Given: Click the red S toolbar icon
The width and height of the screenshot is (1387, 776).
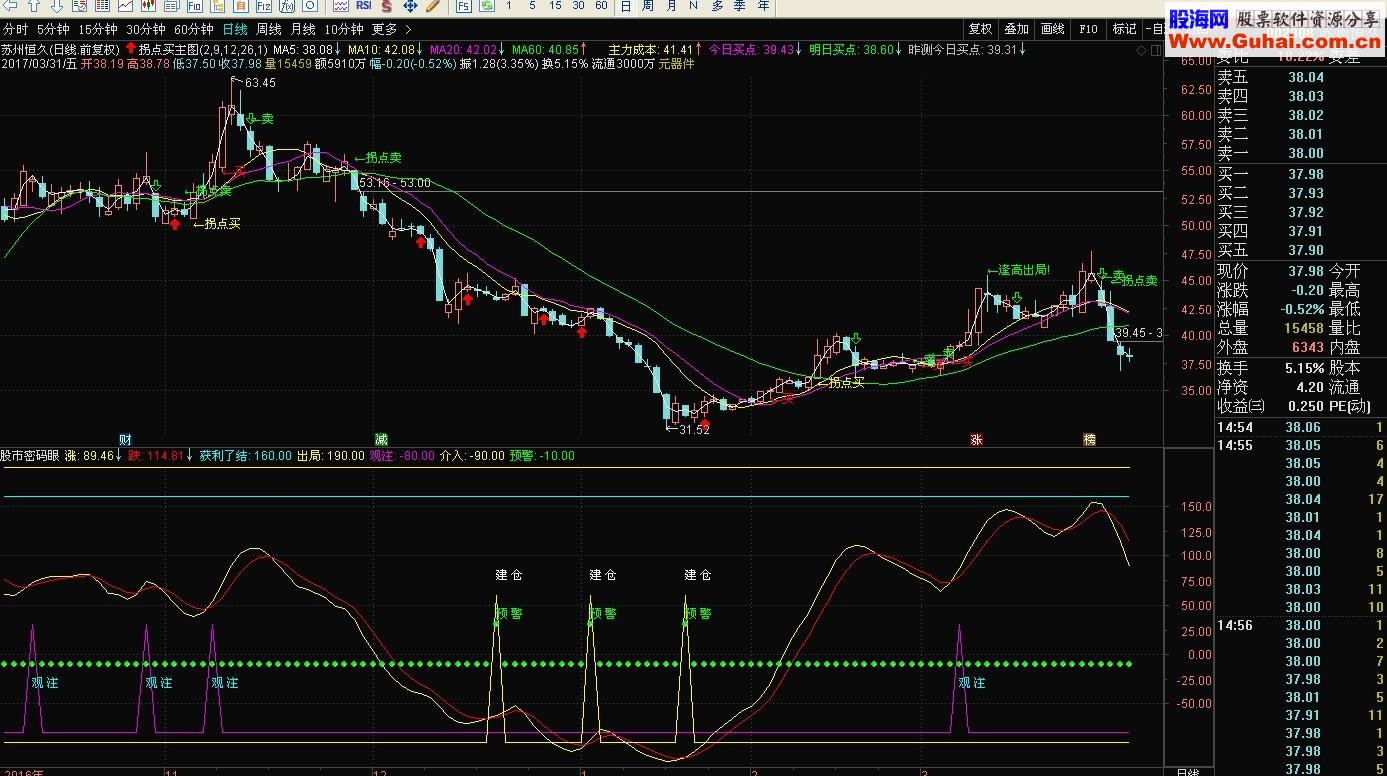Looking at the screenshot, I should pos(387,6).
